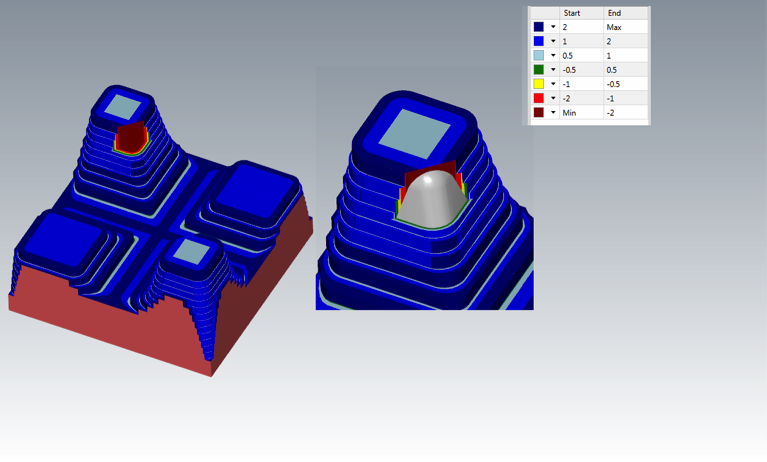This screenshot has height=462, width=767.
Task: Select the End cell showing 2
Action: (626, 41)
